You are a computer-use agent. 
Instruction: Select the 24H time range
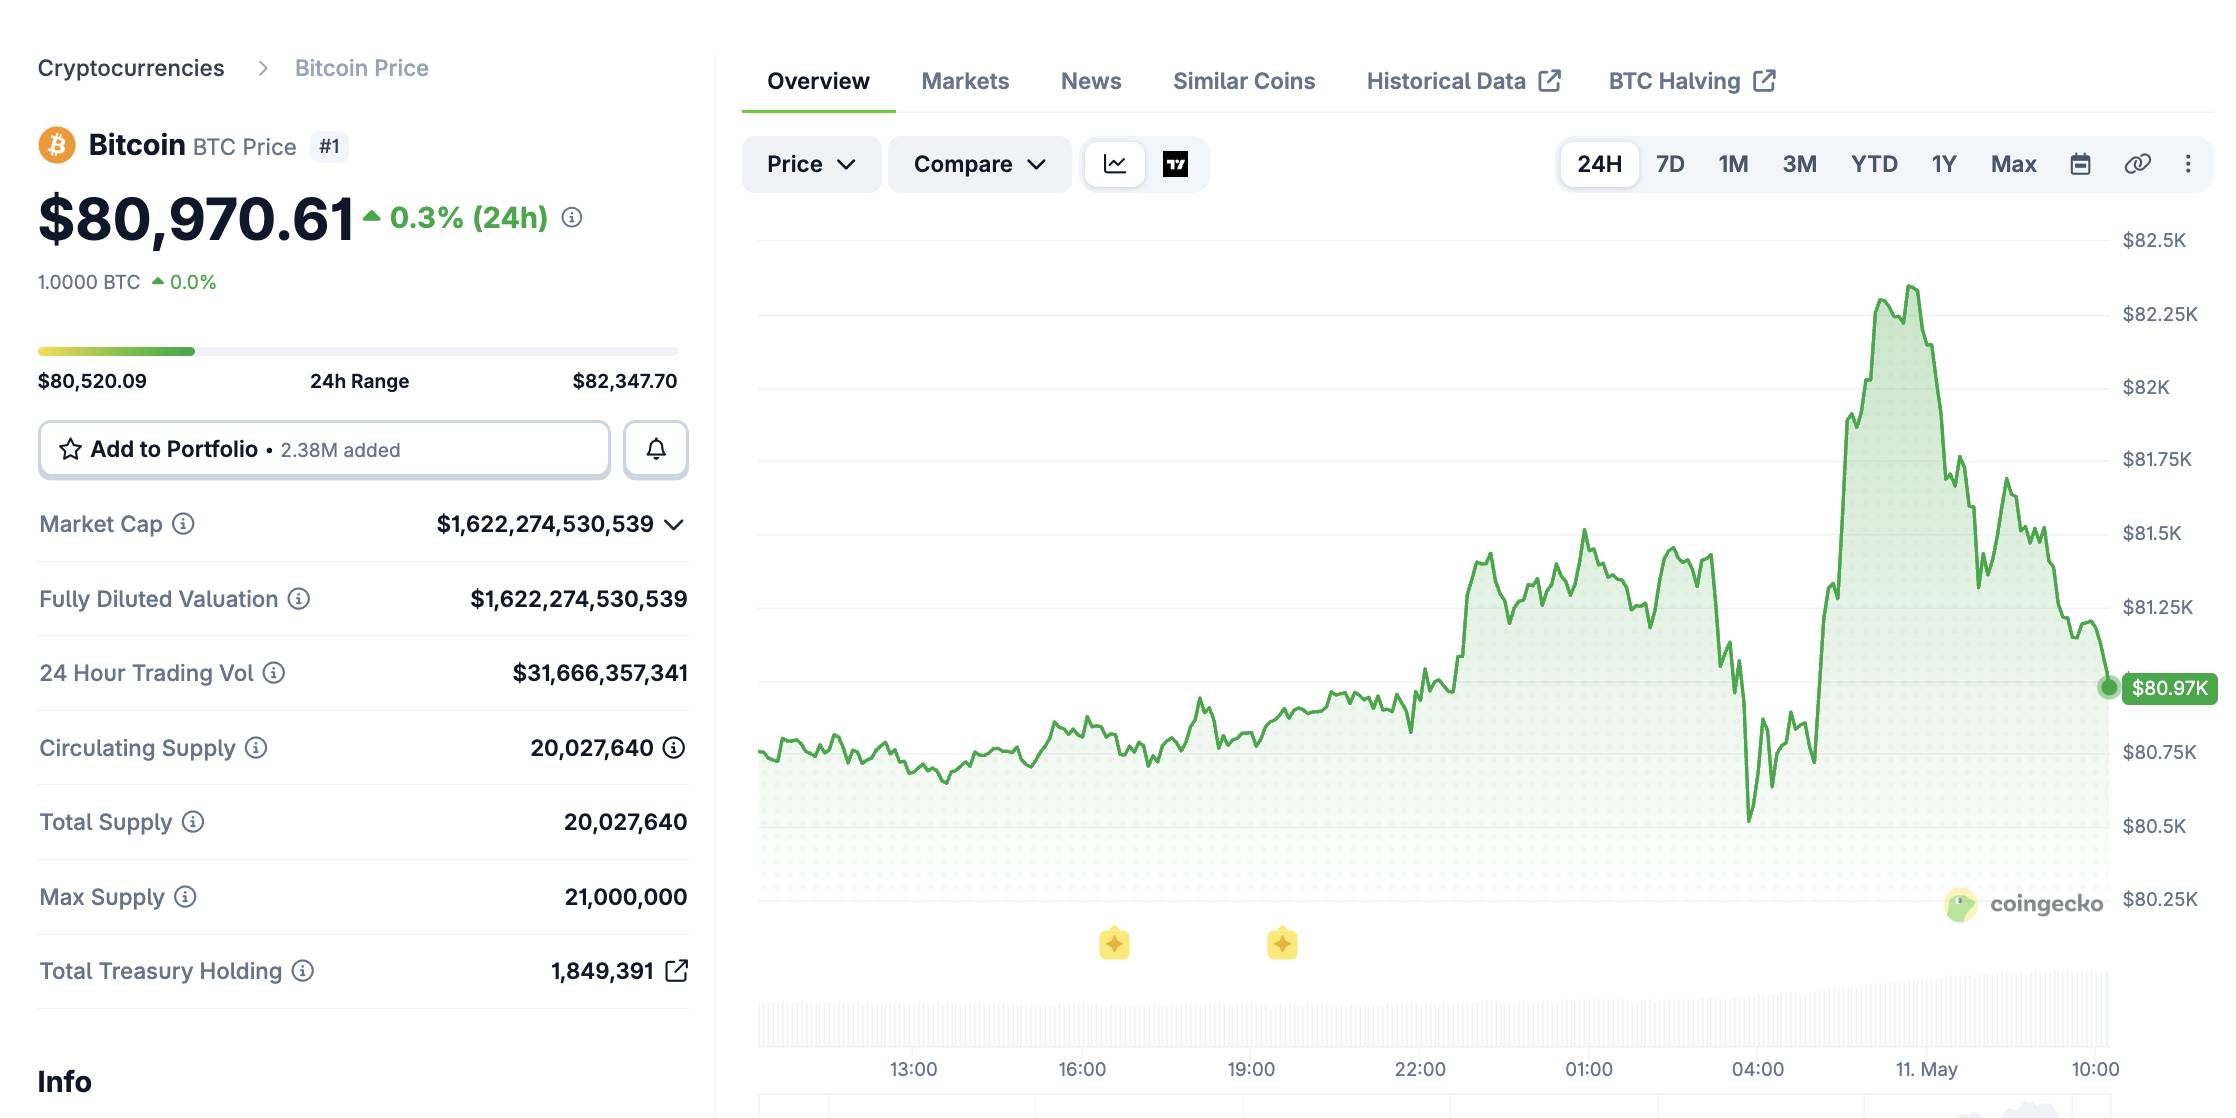pyautogui.click(x=1599, y=164)
